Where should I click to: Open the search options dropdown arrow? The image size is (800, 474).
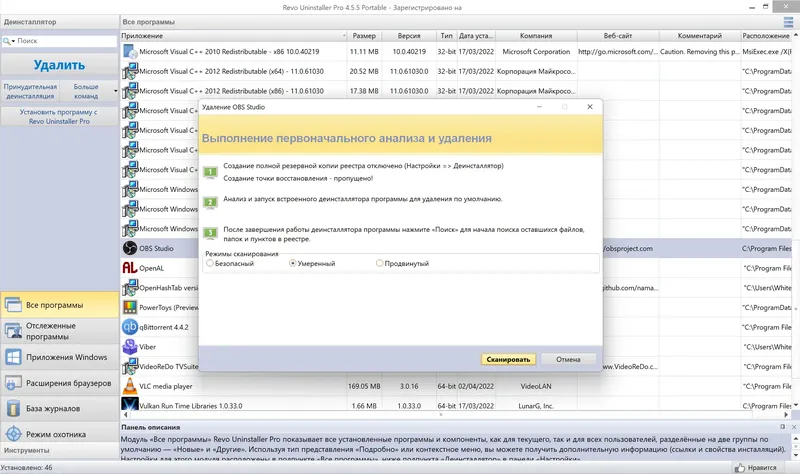point(13,41)
